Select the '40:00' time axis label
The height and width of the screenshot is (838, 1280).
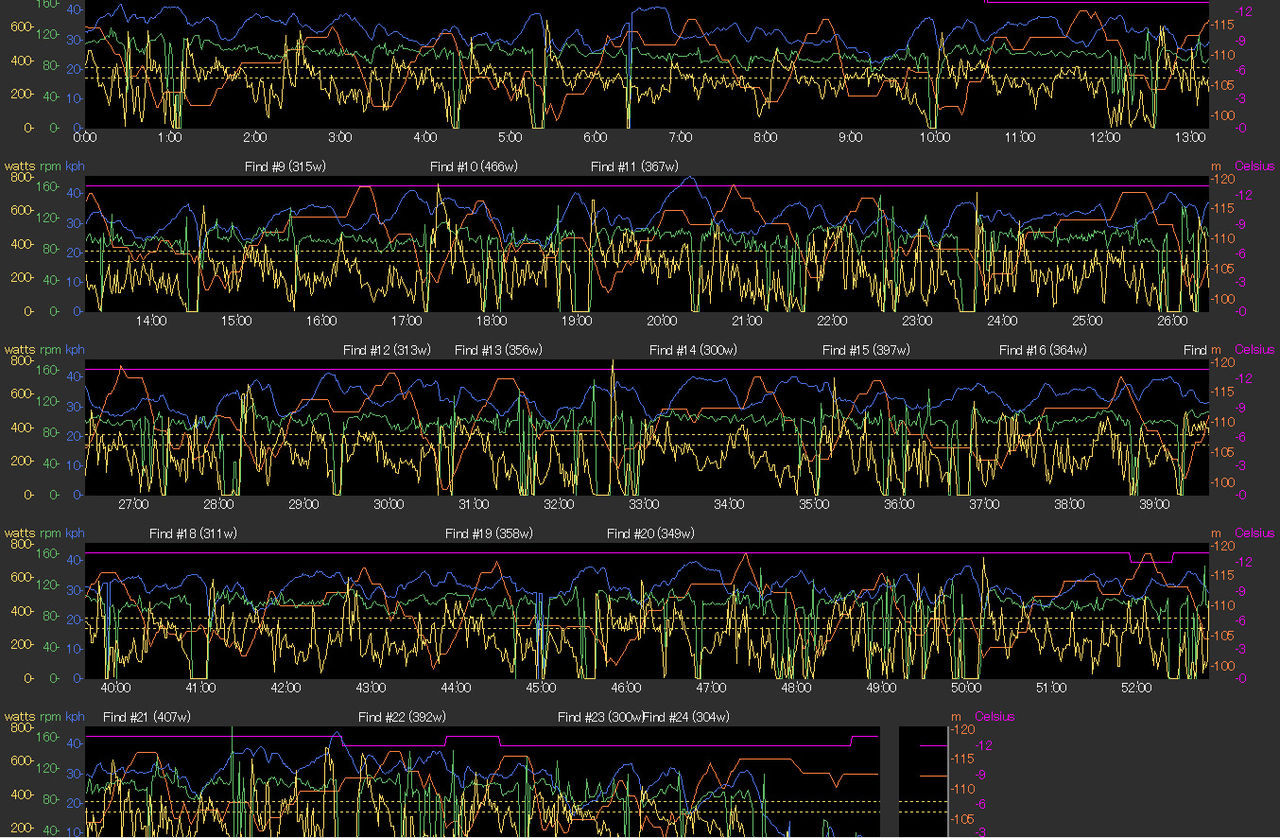pos(115,689)
